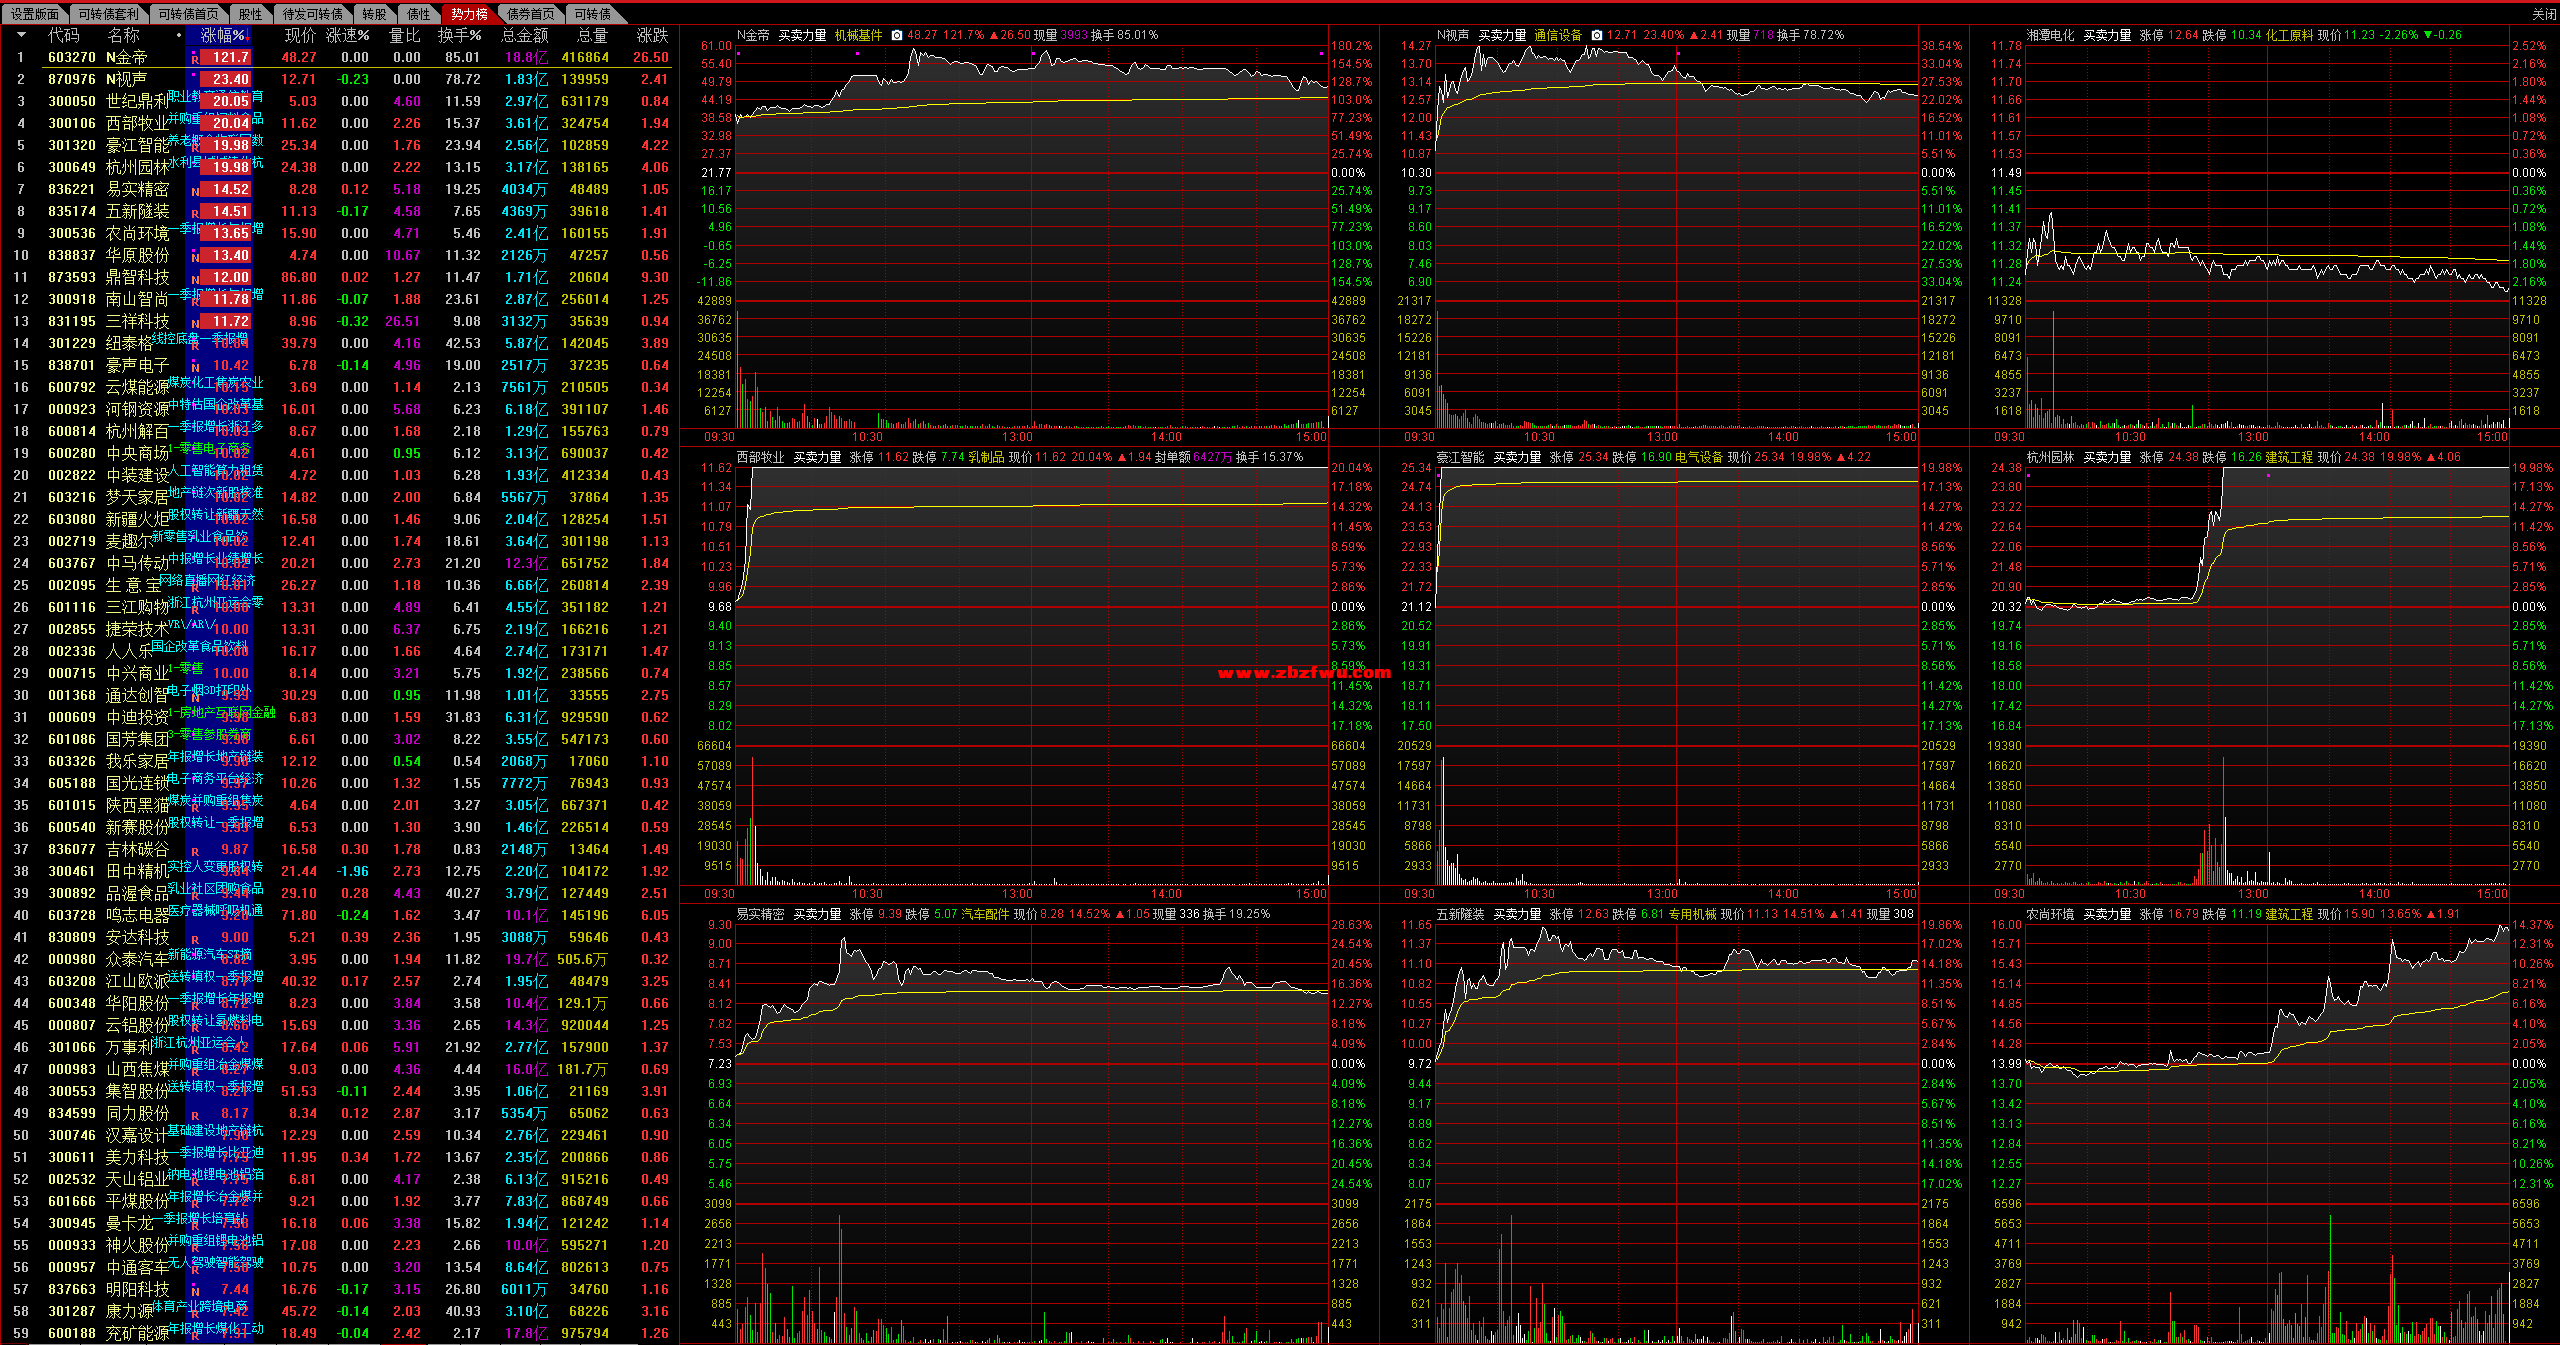Select row 831195 三祥科技
The height and width of the screenshot is (1345, 2560).
coord(340,321)
